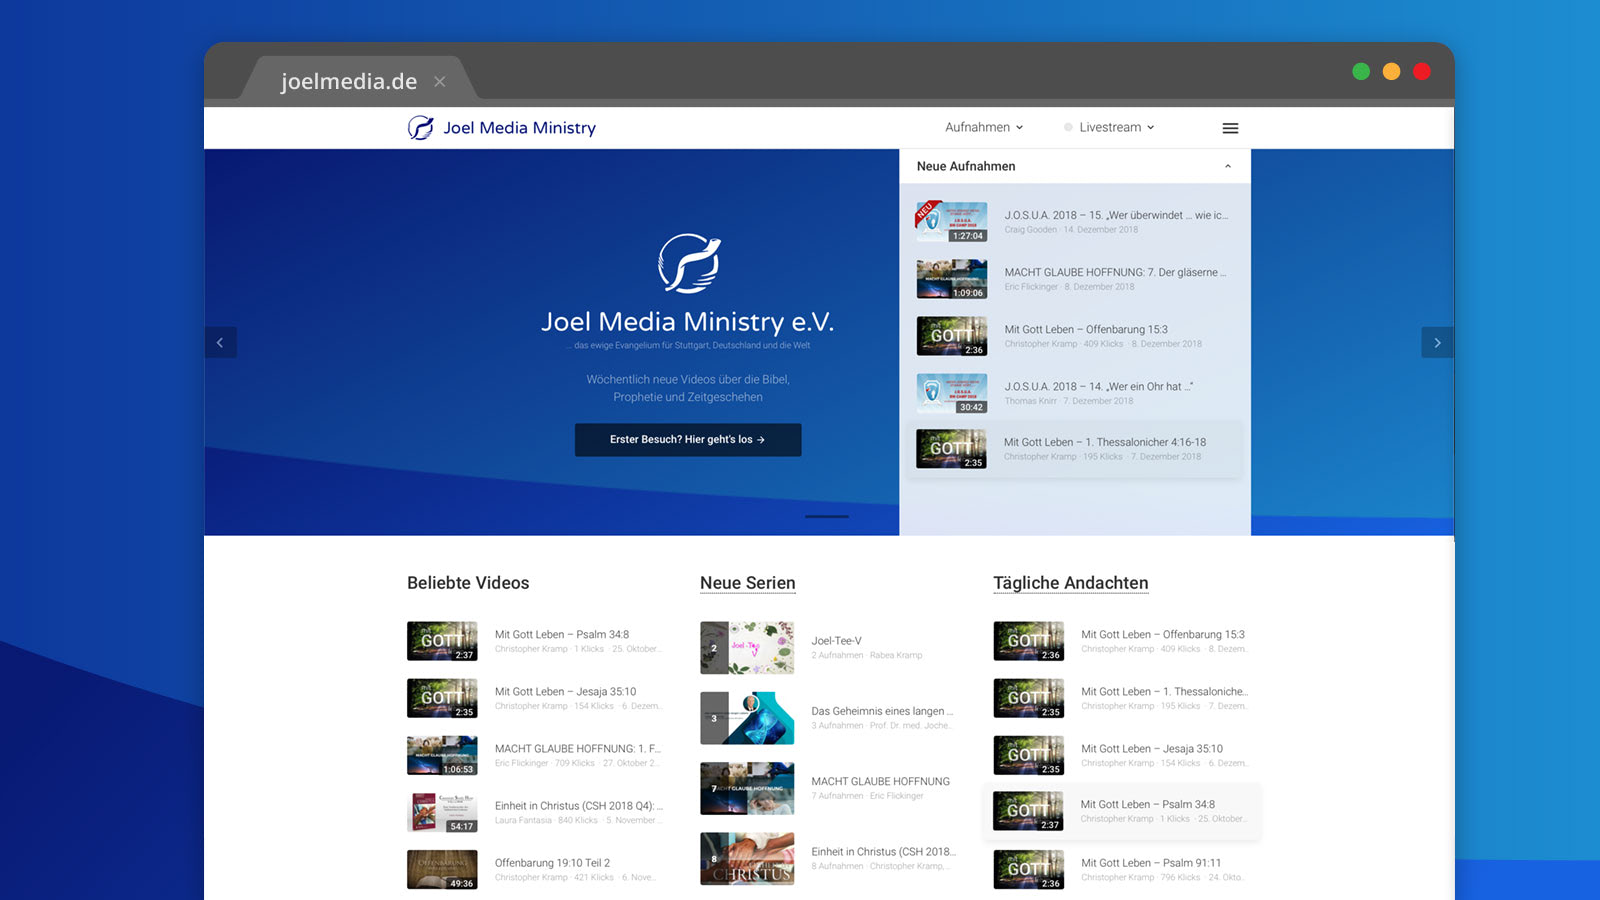Click the Joel-Tee-V series thumbnail

click(x=747, y=647)
